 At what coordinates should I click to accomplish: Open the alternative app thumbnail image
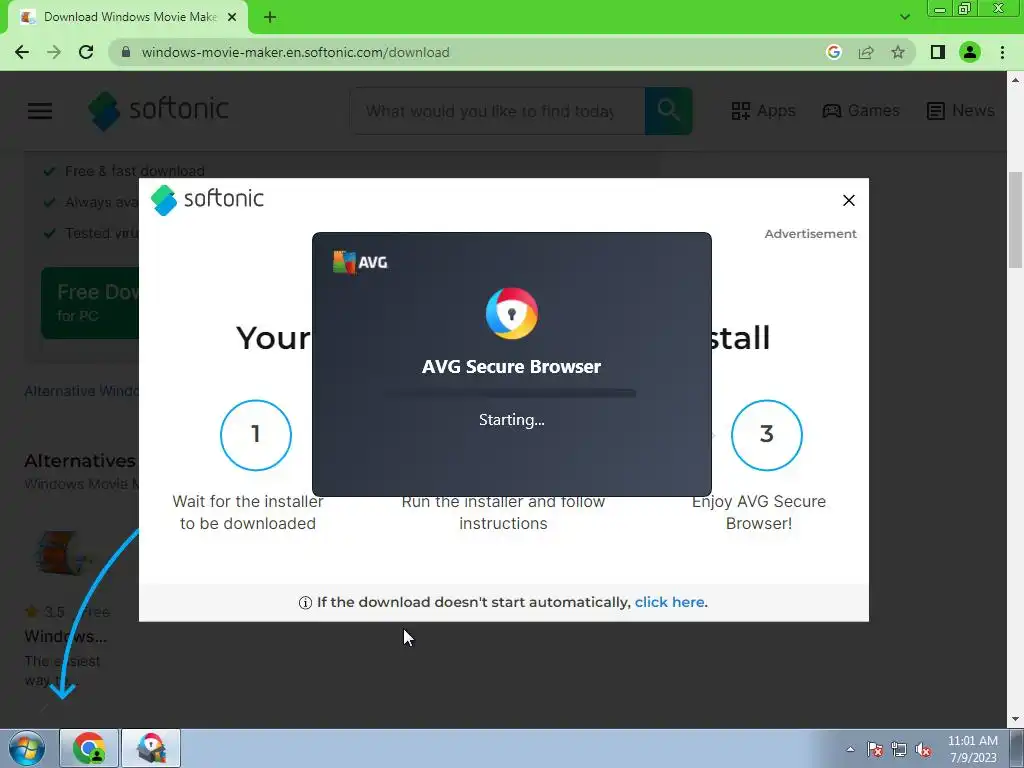[60, 554]
